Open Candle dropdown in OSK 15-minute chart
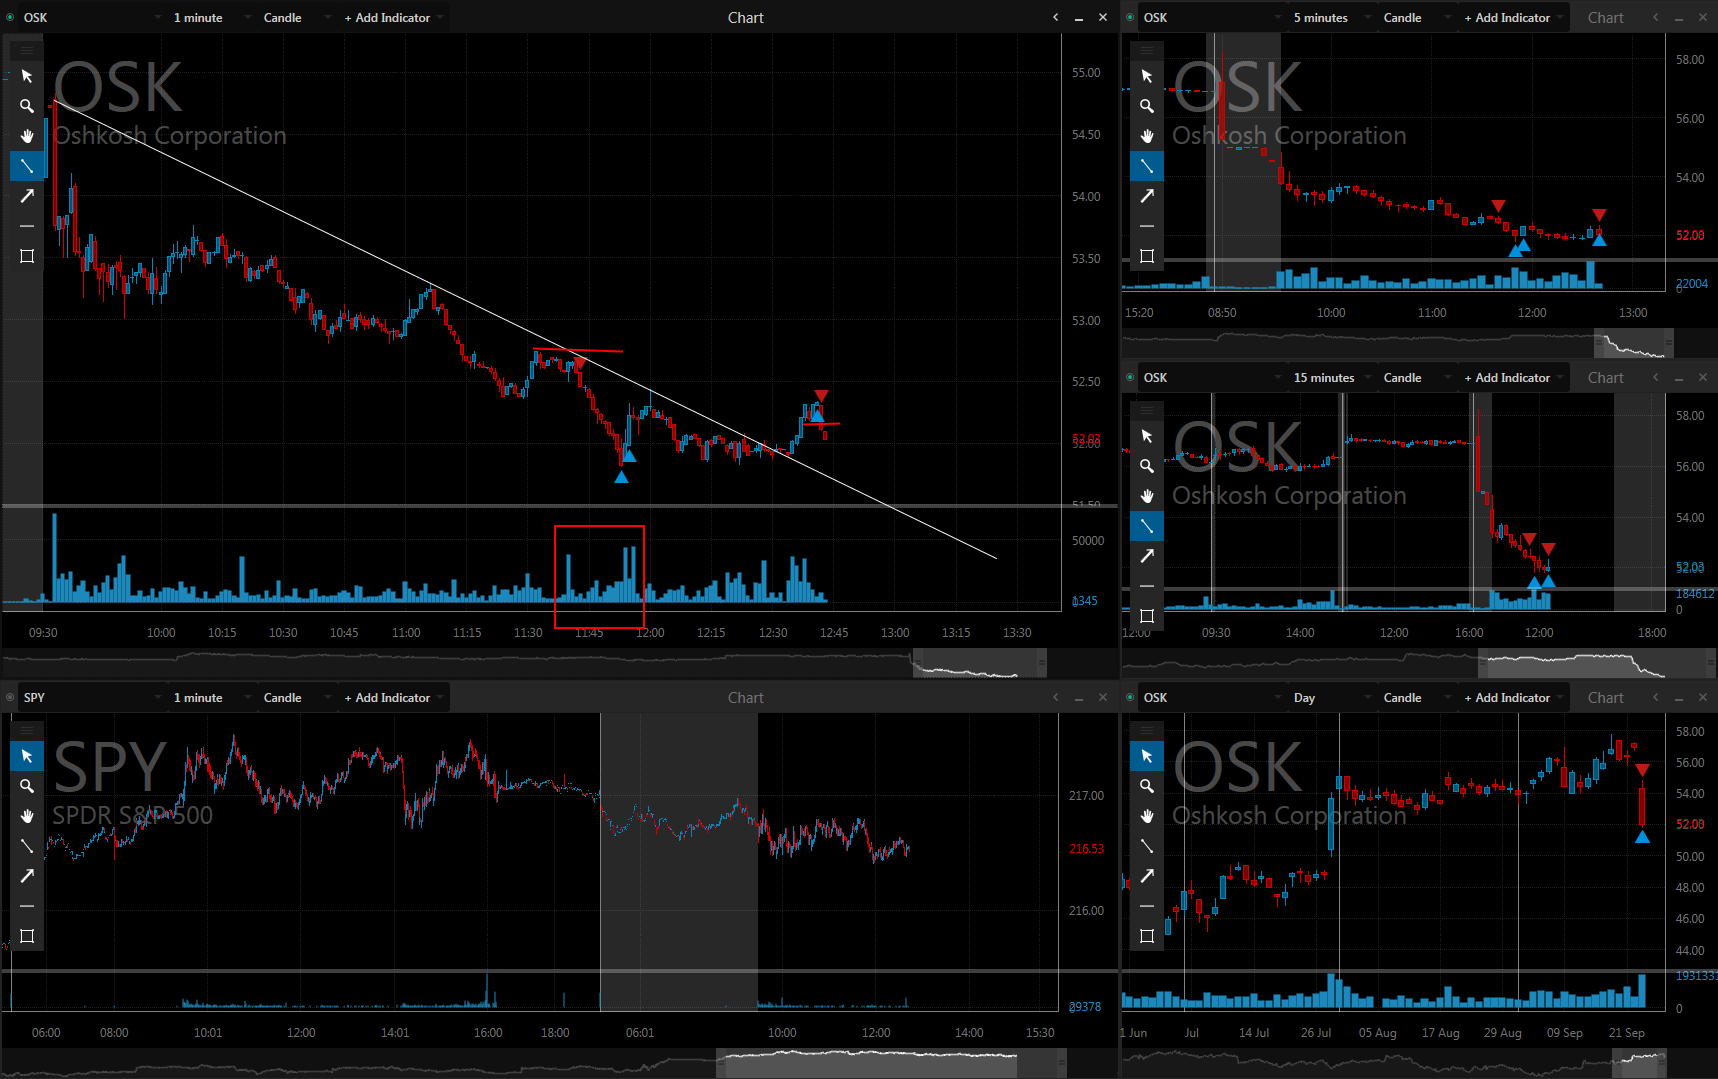 point(1416,377)
